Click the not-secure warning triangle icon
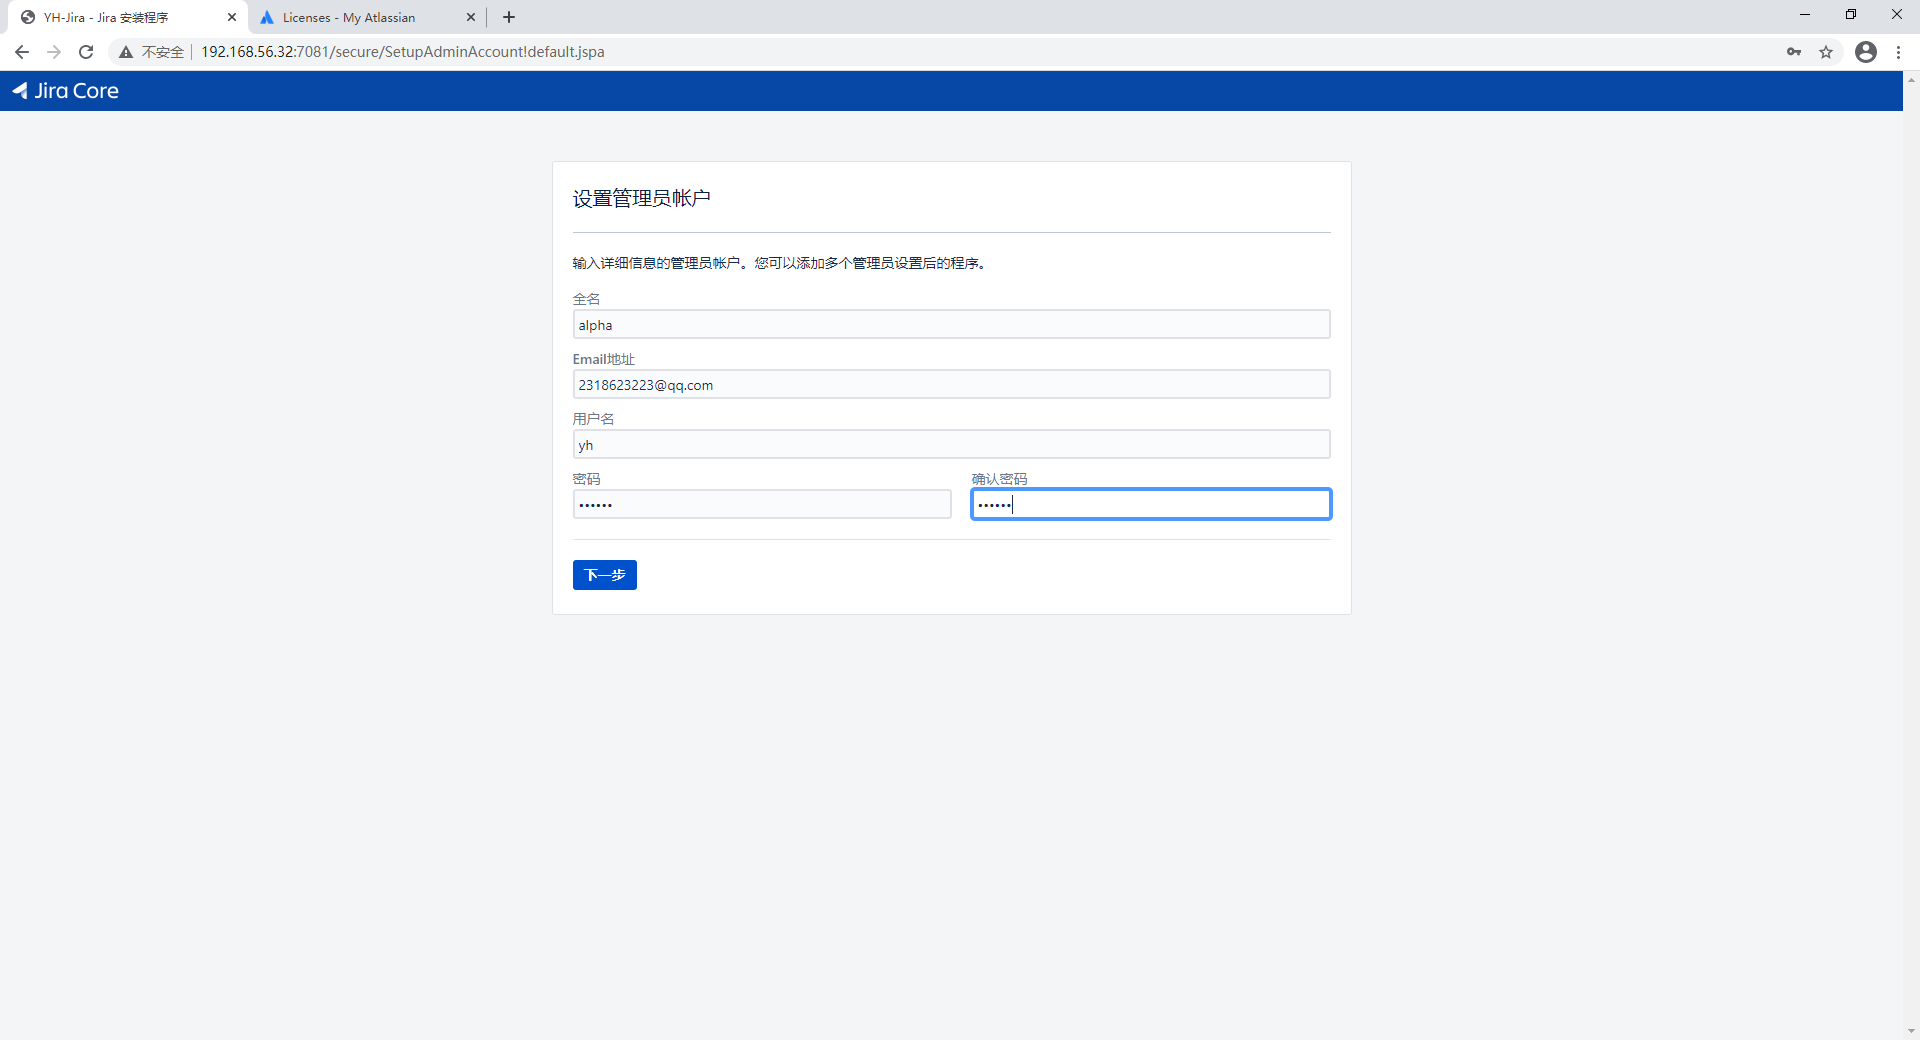This screenshot has width=1920, height=1040. [126, 52]
